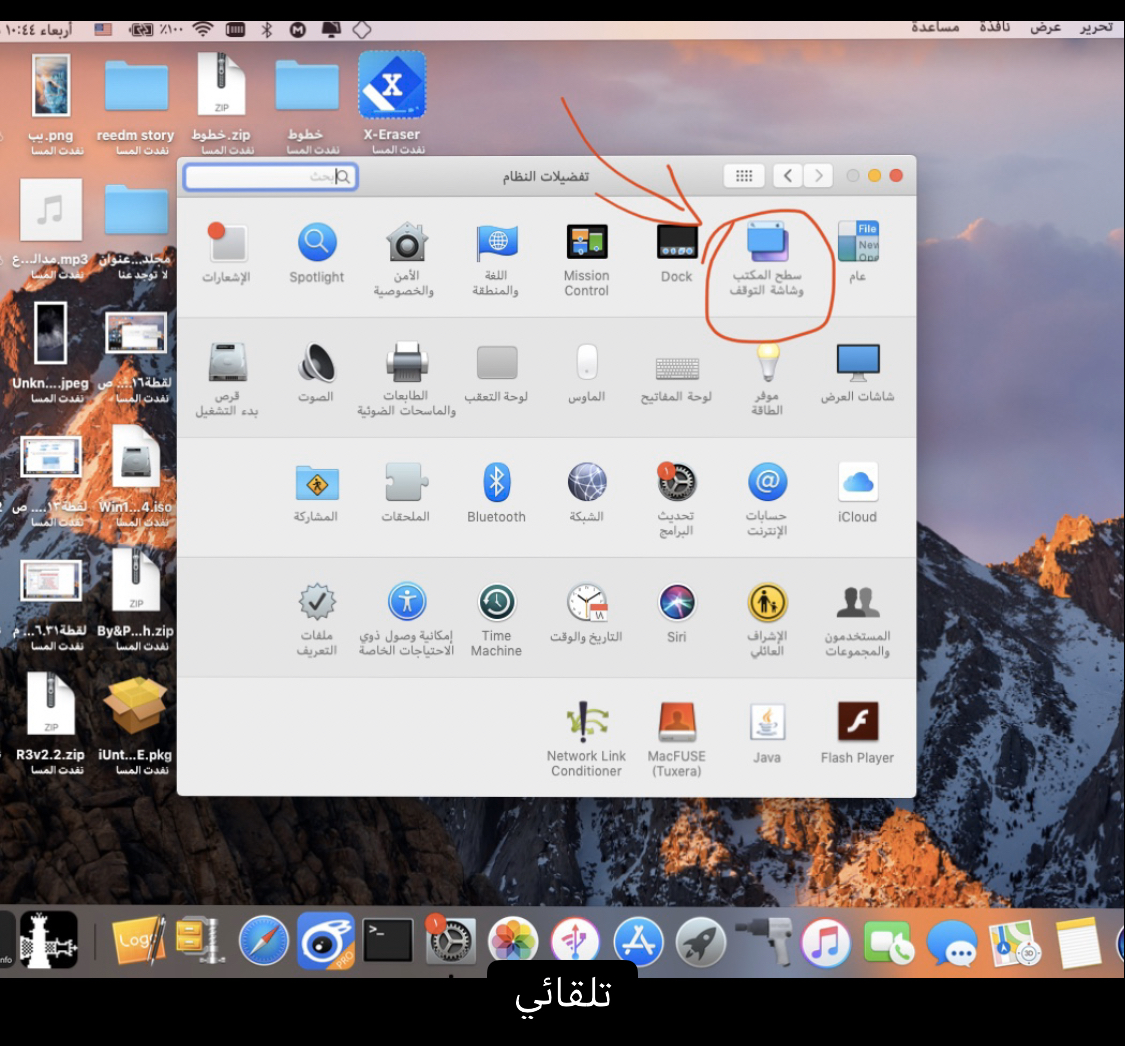
Task: Open the Sharing (المشاركة) folder icon
Action: click(x=316, y=483)
